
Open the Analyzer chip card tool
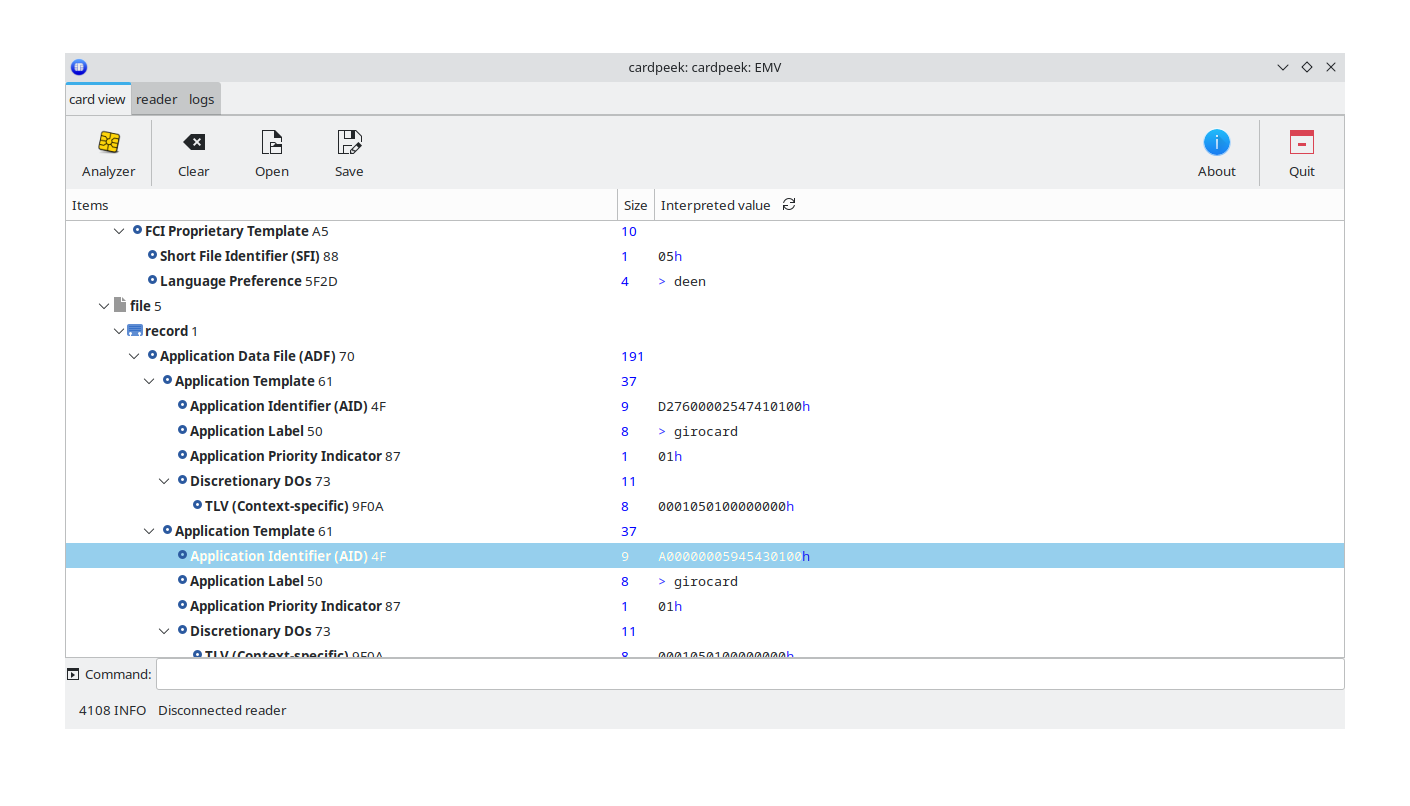point(109,143)
